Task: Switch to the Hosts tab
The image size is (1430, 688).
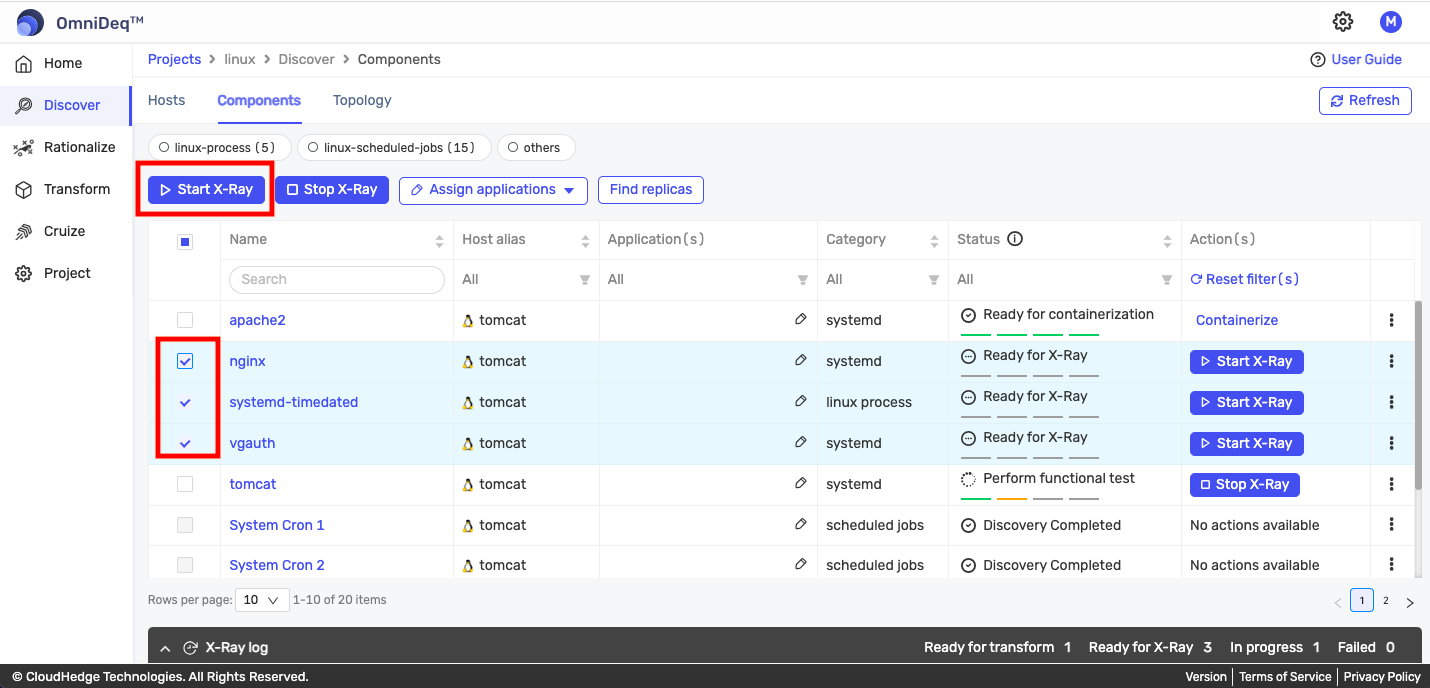Action: coord(166,100)
